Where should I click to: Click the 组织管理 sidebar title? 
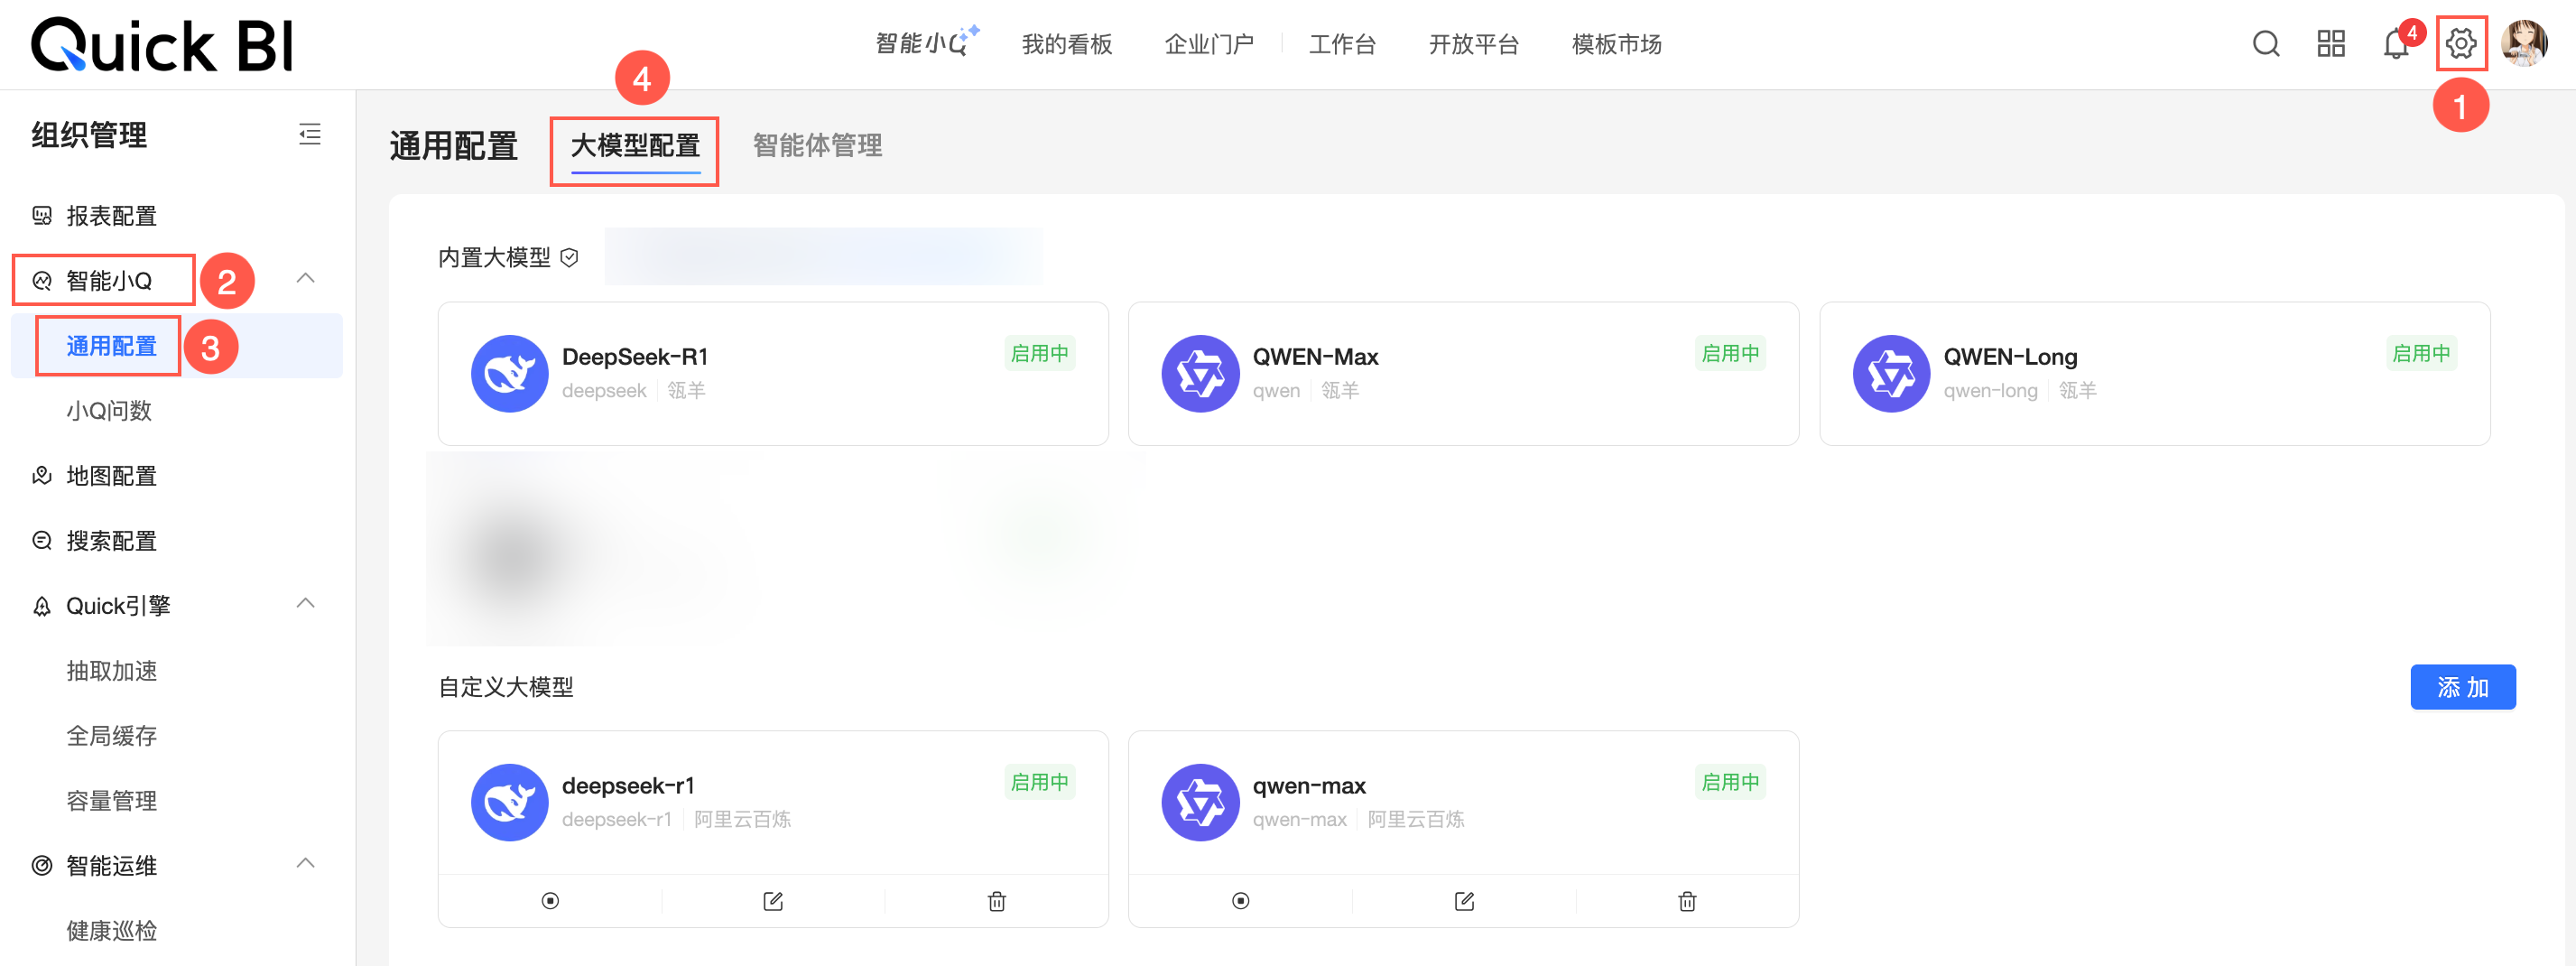tap(89, 135)
